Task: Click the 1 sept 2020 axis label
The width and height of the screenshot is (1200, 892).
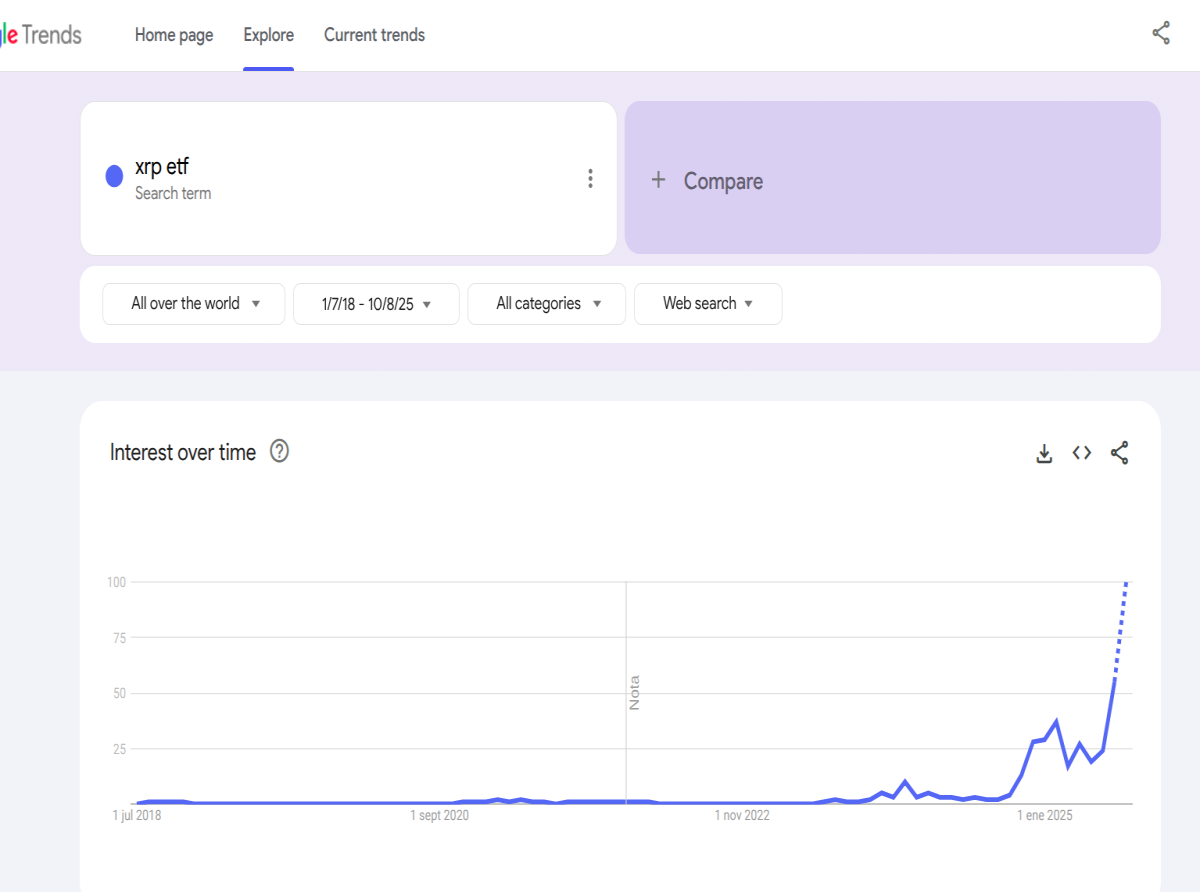Action: click(x=440, y=816)
